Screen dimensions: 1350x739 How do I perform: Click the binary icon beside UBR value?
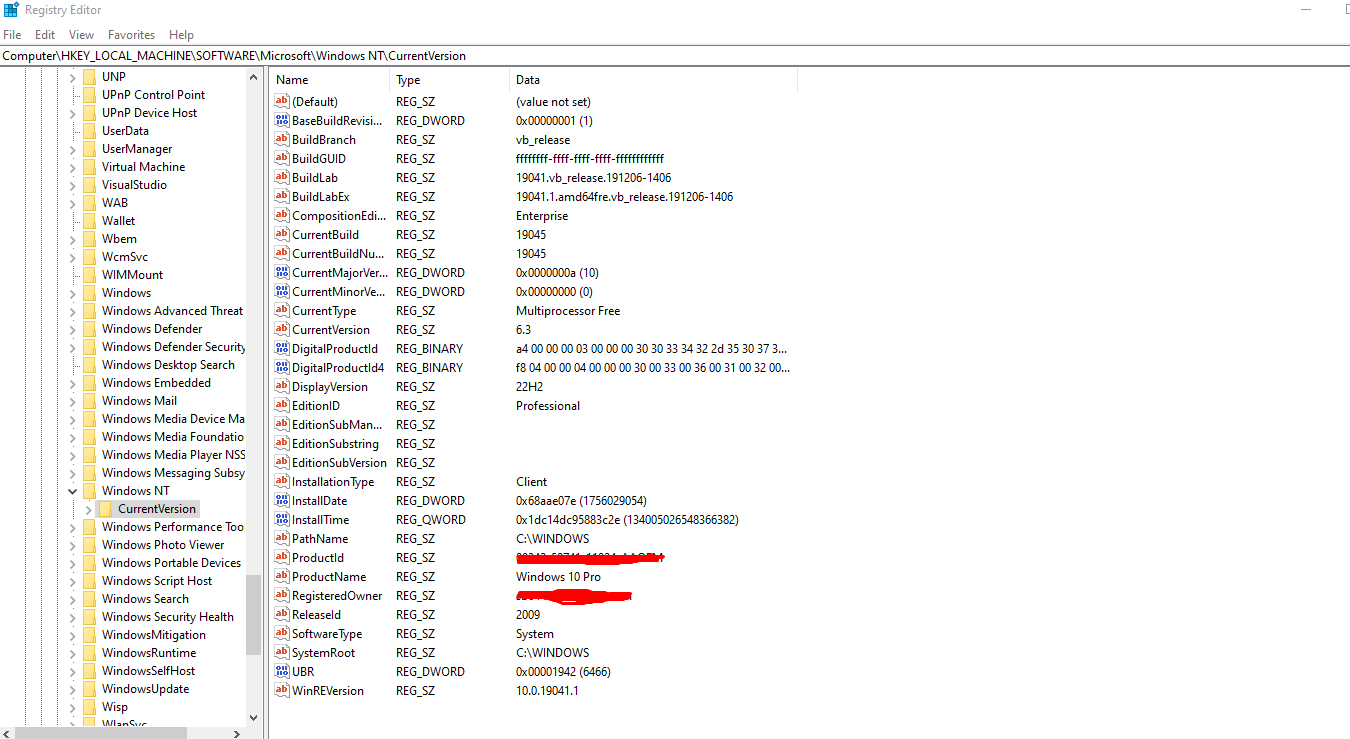point(281,672)
